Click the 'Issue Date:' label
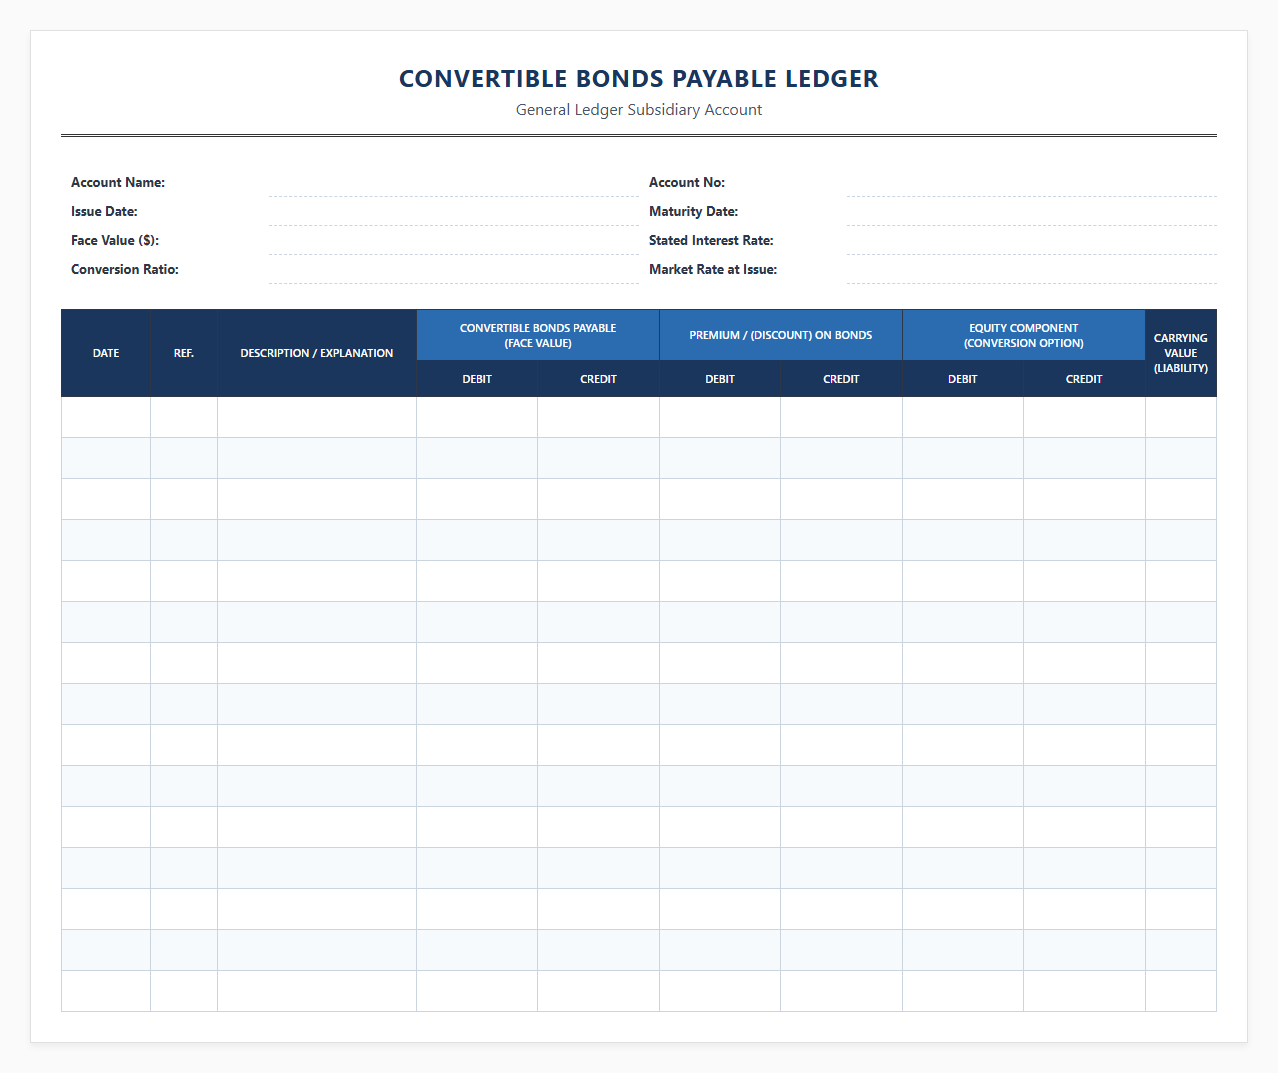Viewport: 1278px width, 1073px height. pyautogui.click(x=104, y=211)
